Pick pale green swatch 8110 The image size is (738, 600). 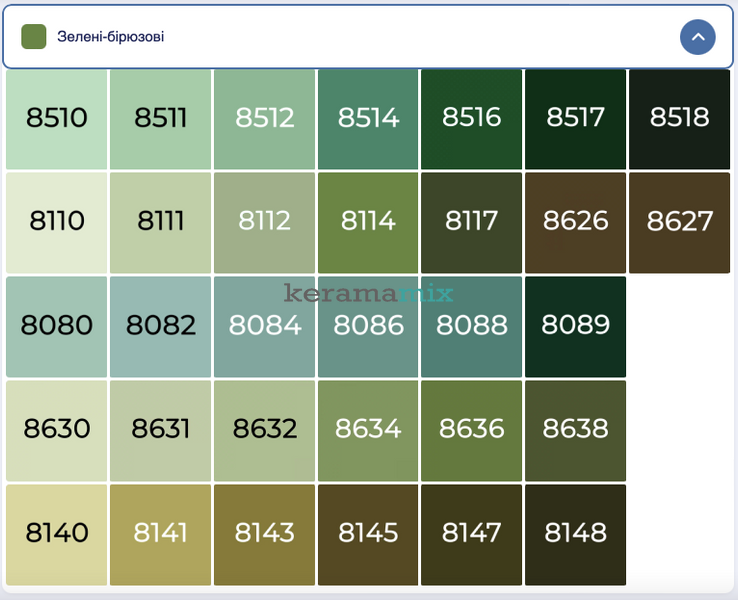tap(56, 223)
